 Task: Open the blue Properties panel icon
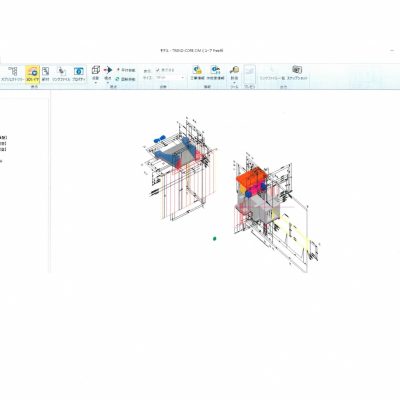coord(79,74)
